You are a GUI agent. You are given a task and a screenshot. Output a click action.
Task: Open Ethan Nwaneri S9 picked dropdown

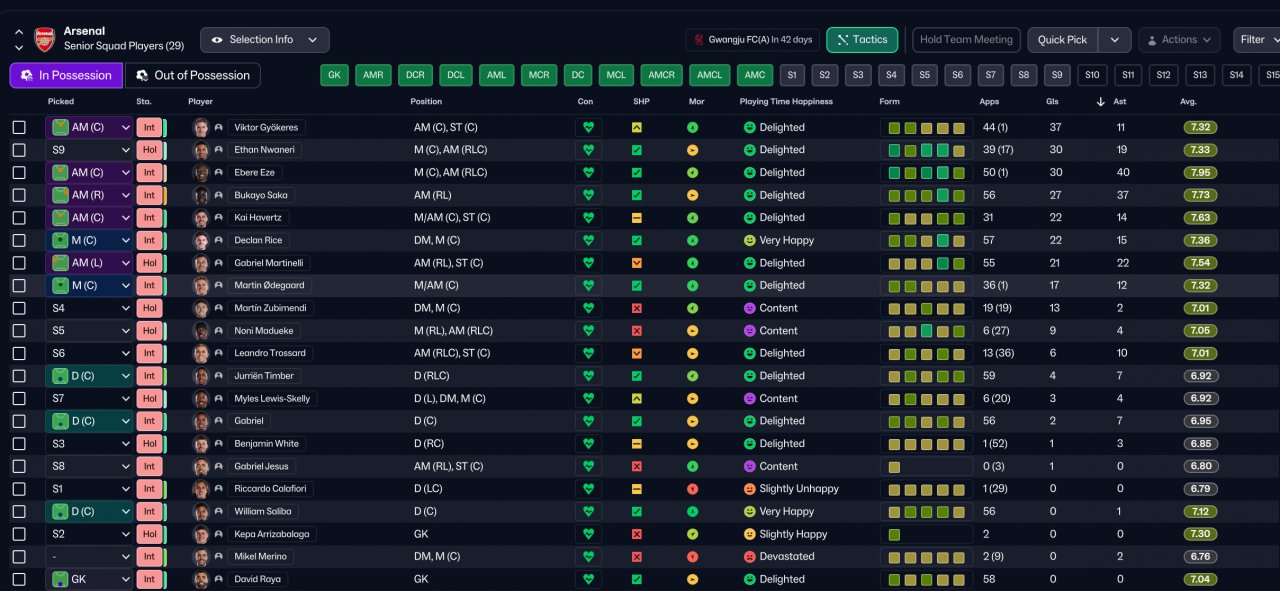[89, 150]
